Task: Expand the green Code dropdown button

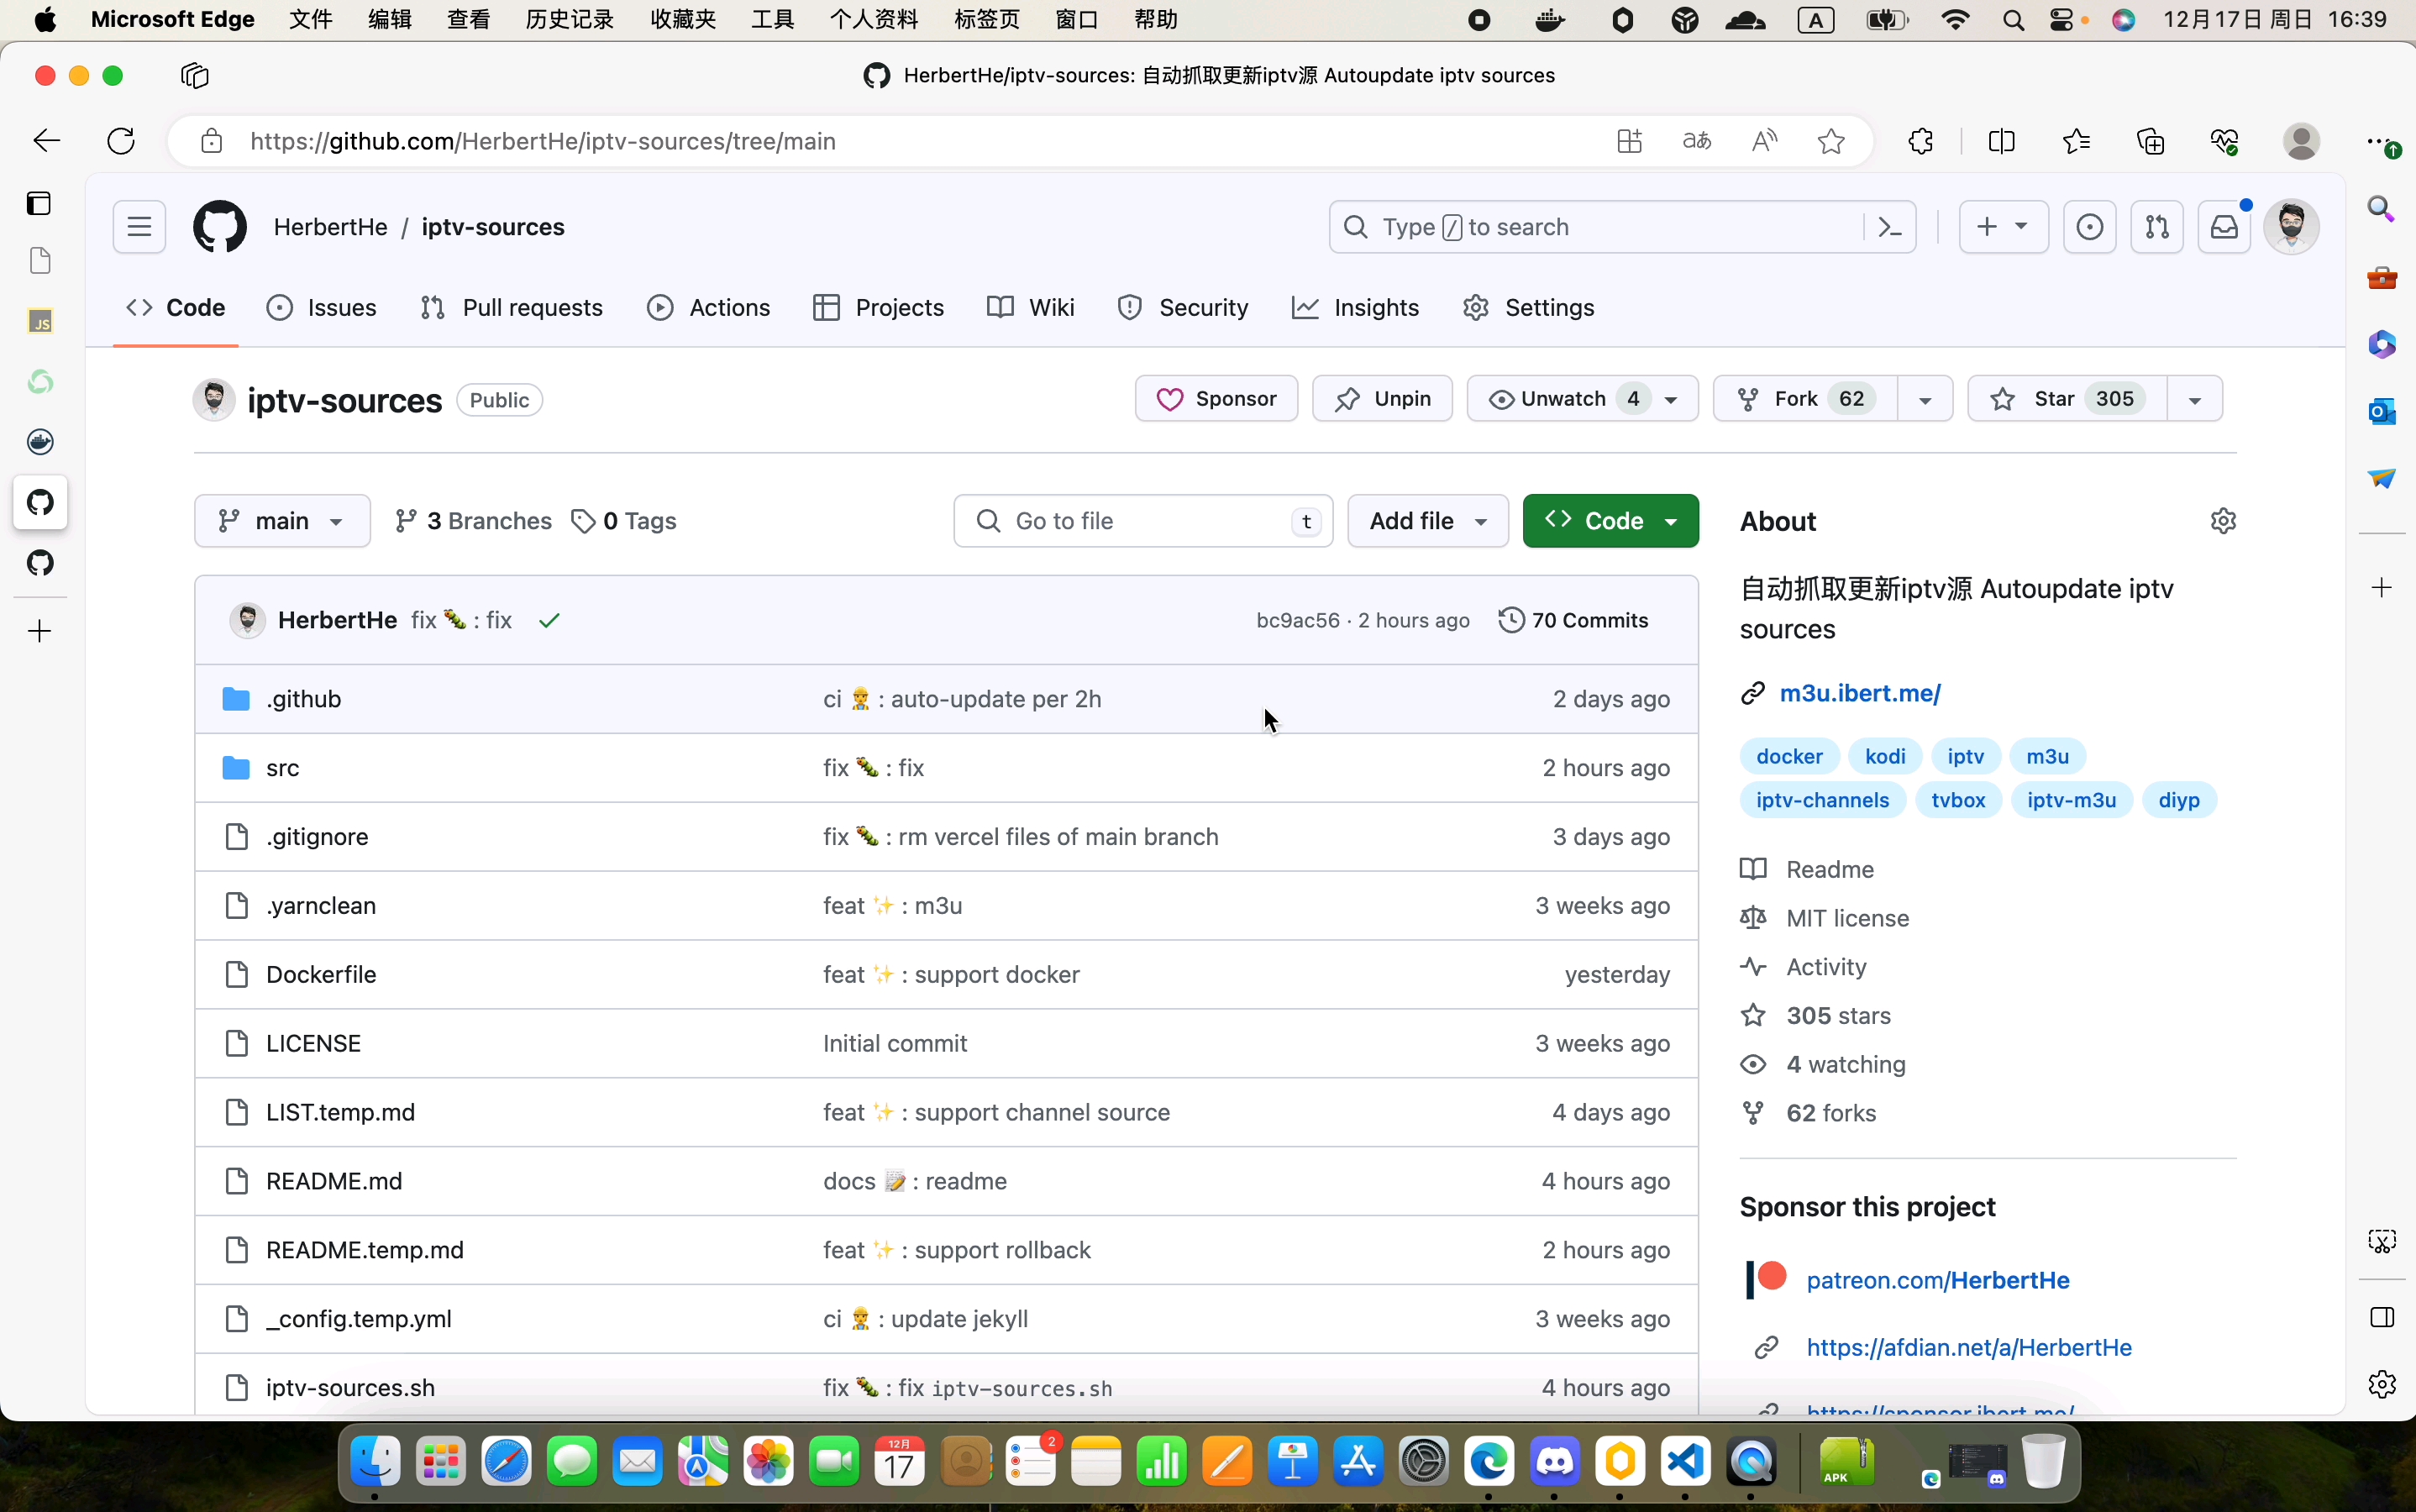Action: coord(1610,521)
